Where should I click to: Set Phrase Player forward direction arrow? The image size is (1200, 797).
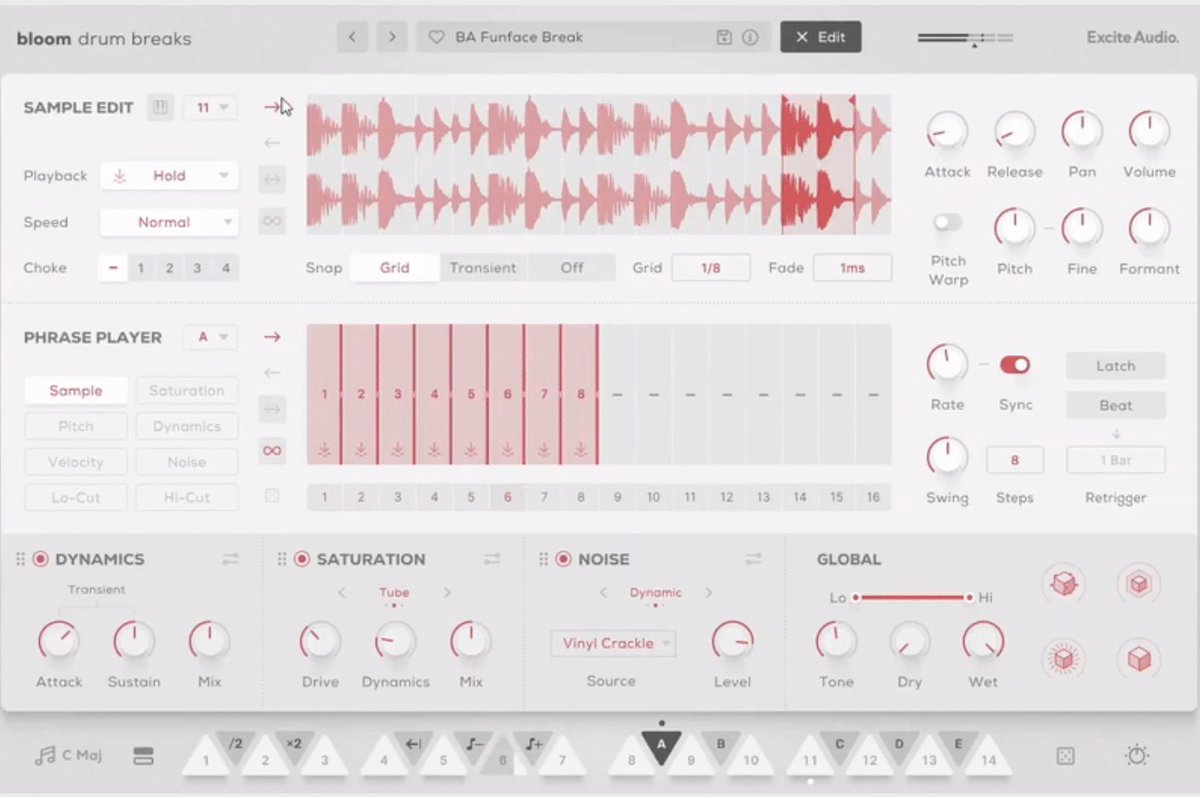click(272, 336)
